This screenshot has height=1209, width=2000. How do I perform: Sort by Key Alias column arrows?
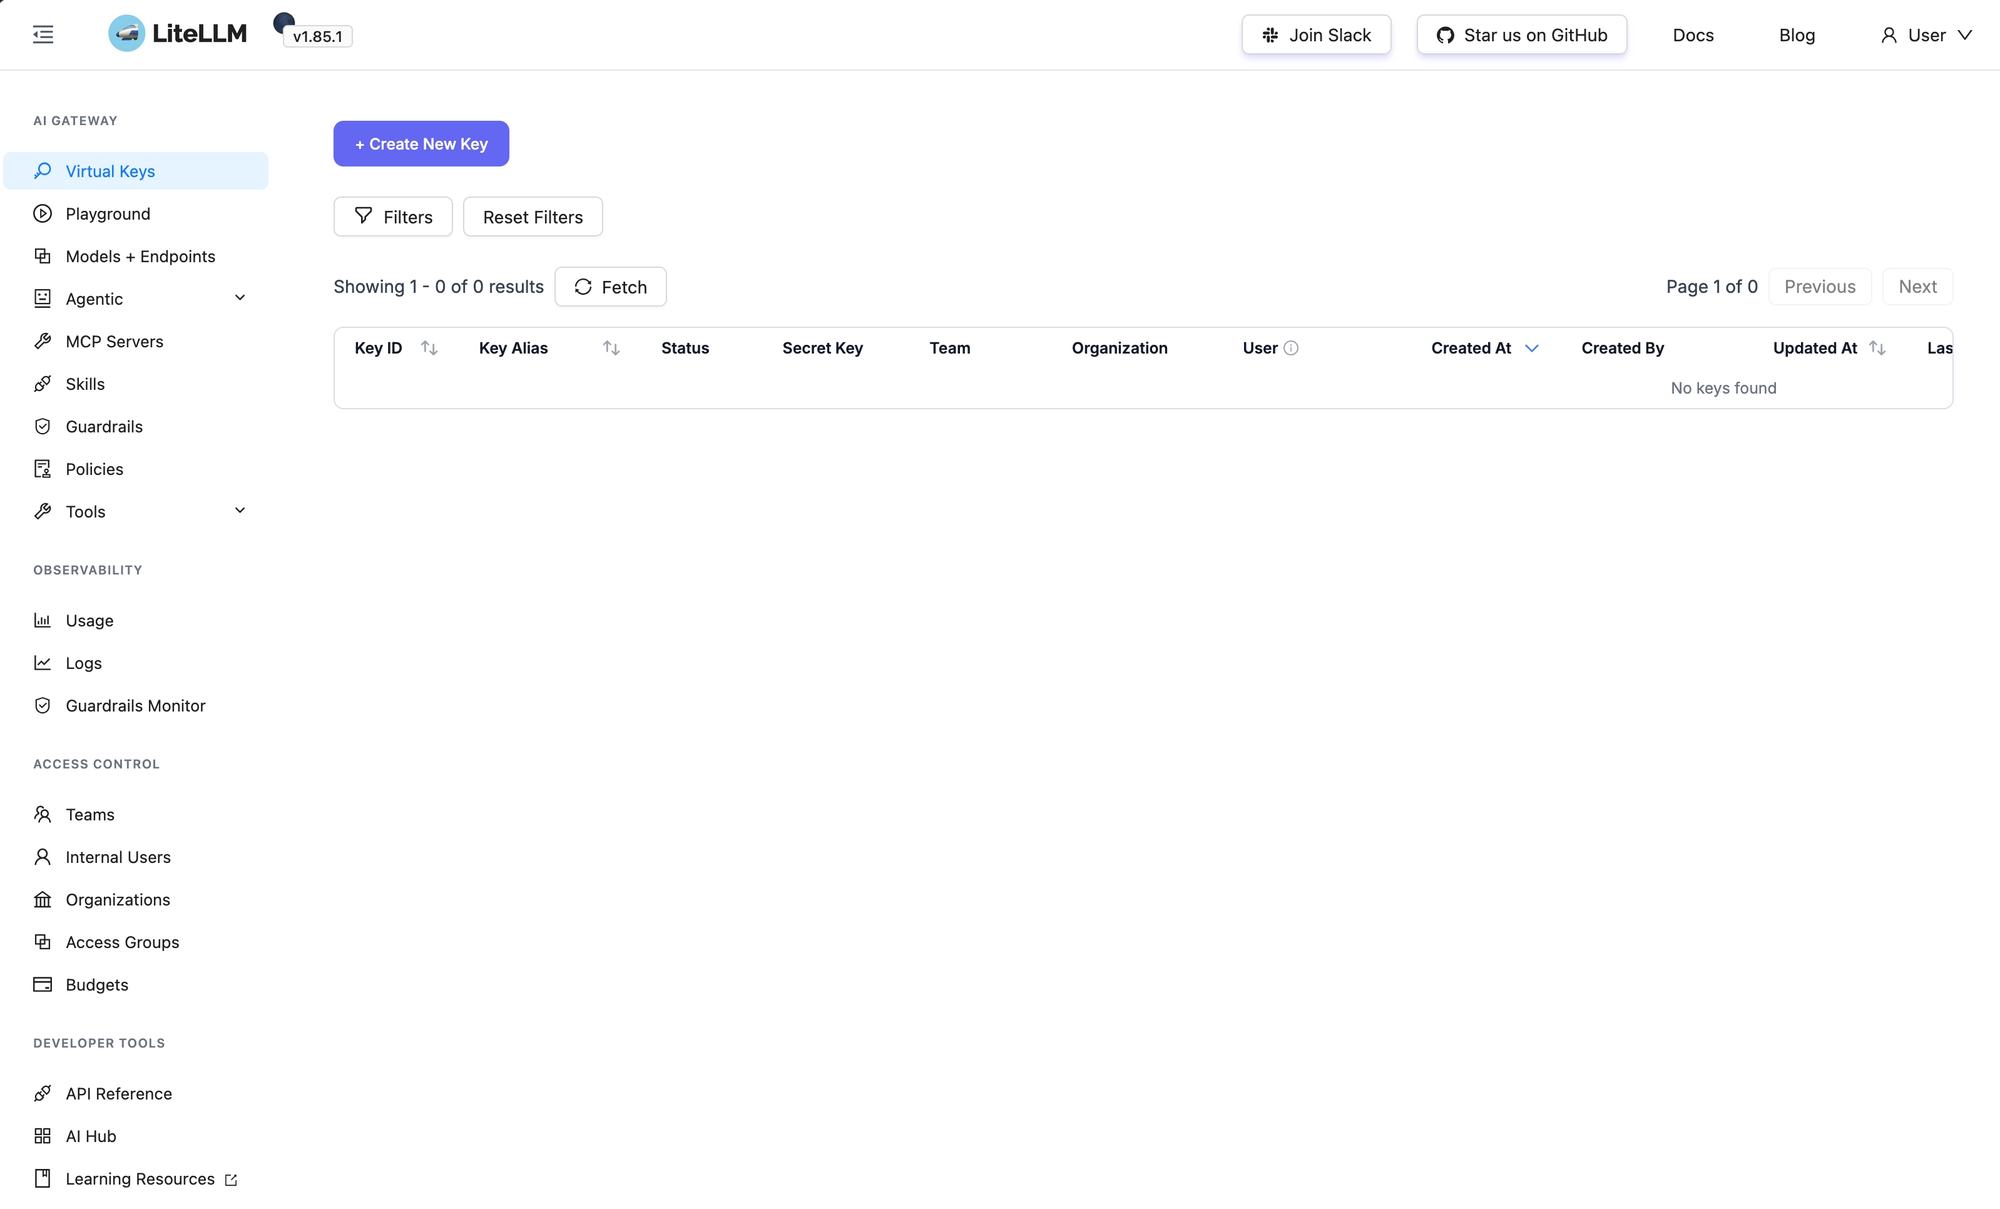point(611,348)
